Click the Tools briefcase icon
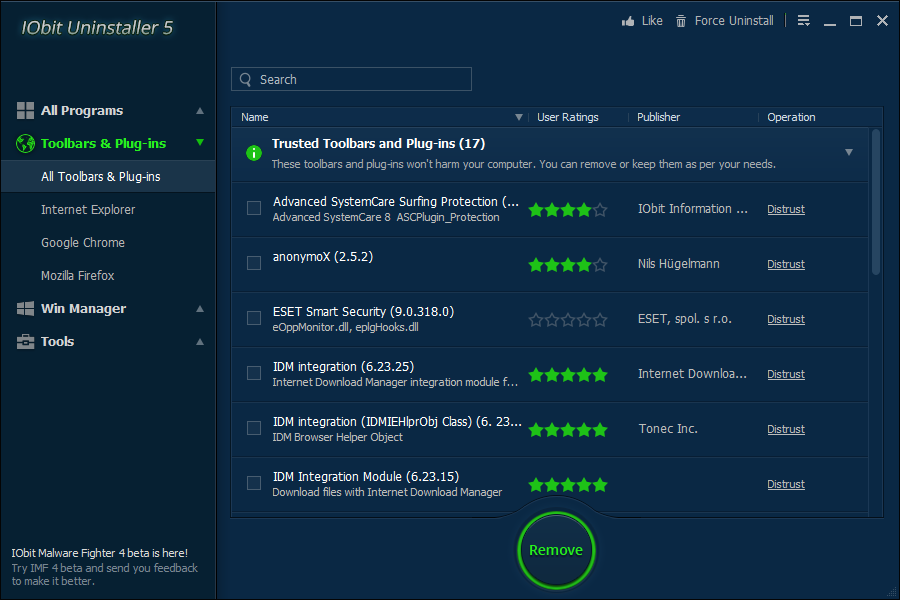This screenshot has height=600, width=900. 25,342
